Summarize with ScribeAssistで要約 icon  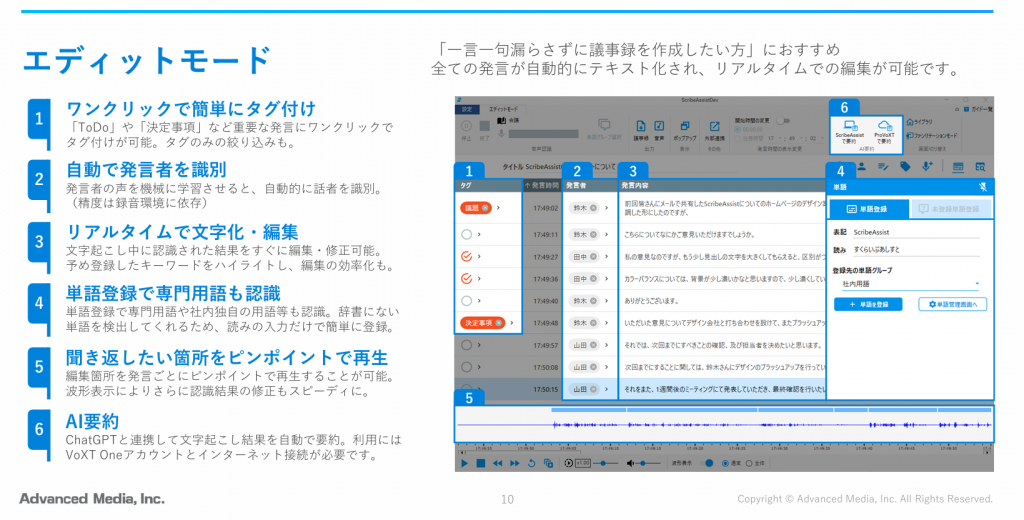(850, 125)
